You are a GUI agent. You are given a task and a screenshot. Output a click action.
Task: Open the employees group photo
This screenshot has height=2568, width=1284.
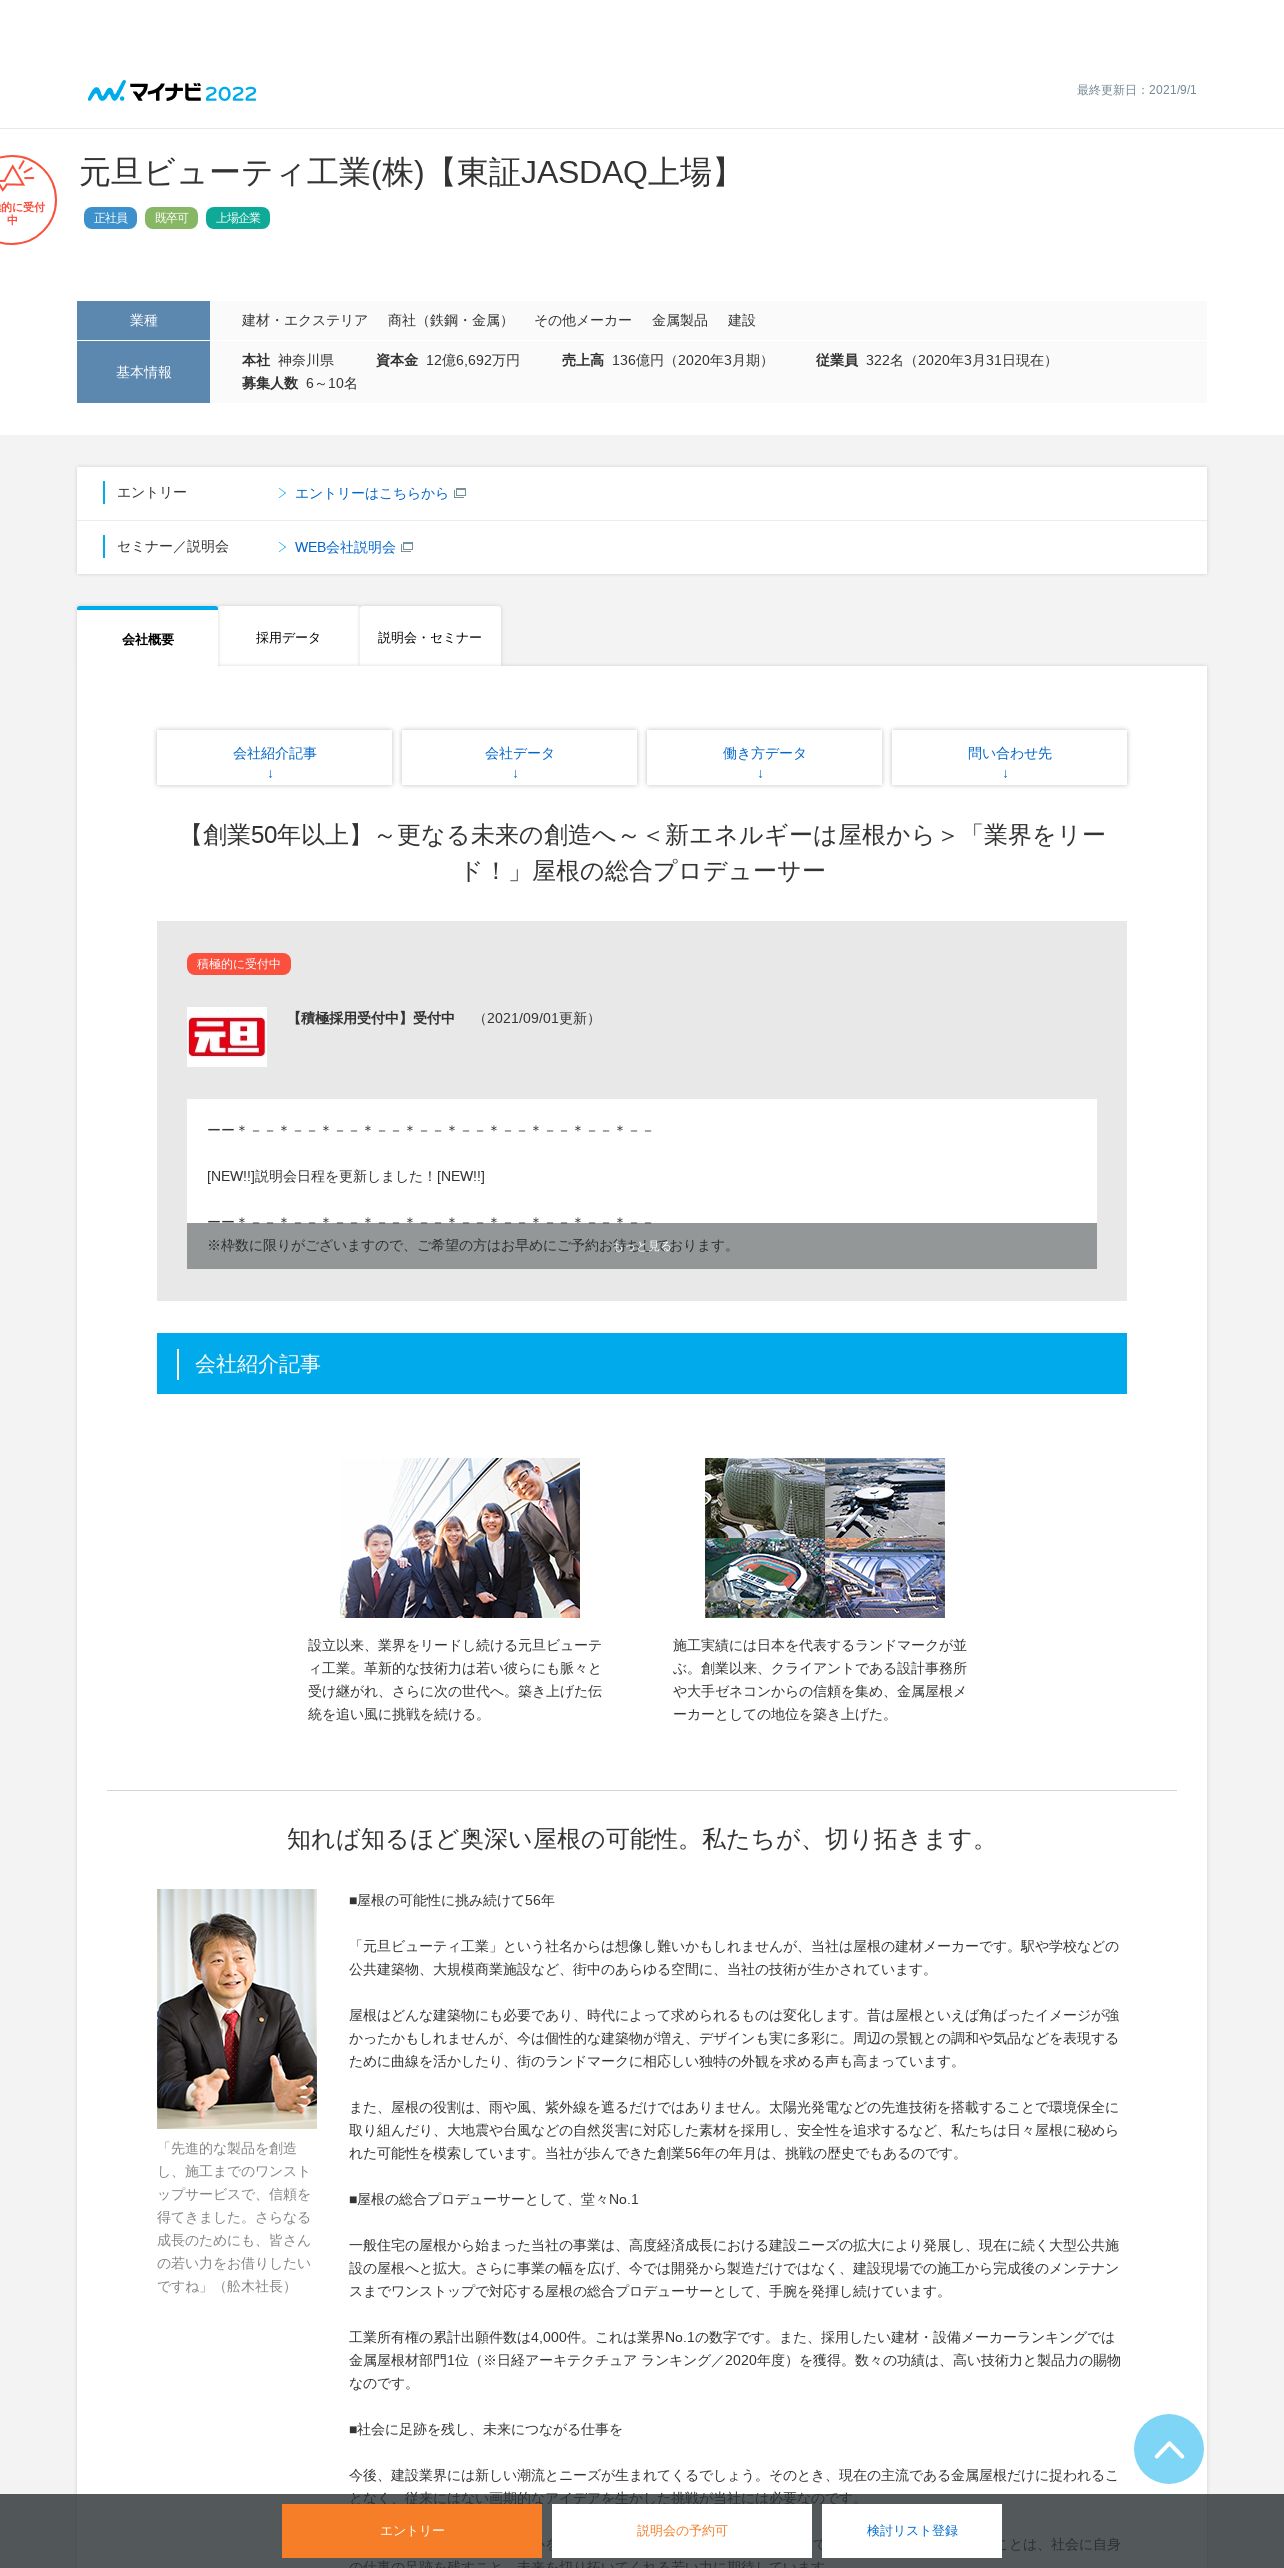(460, 1538)
